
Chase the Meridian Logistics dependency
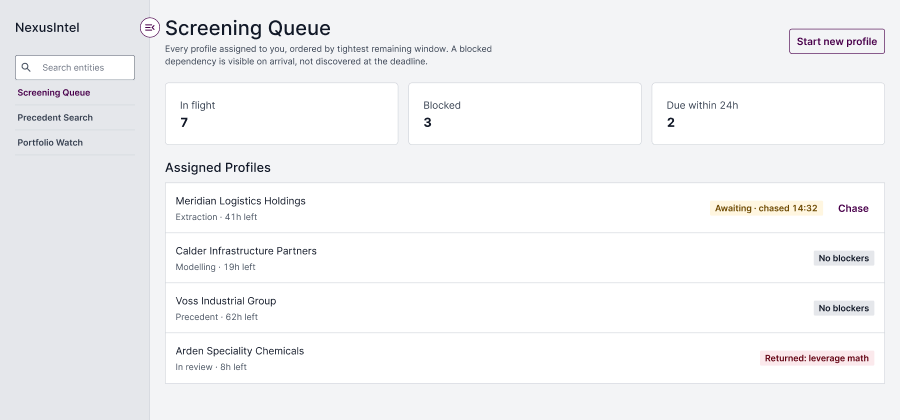tap(853, 208)
